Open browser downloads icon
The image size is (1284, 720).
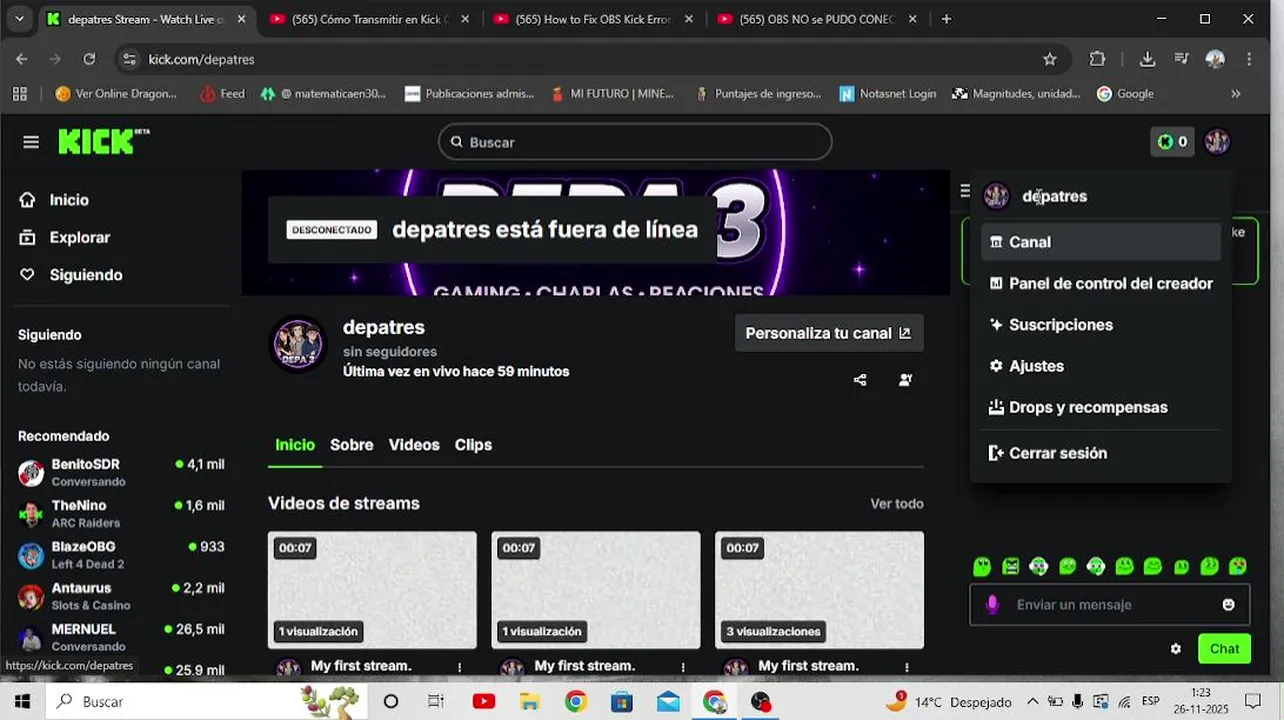click(1147, 59)
